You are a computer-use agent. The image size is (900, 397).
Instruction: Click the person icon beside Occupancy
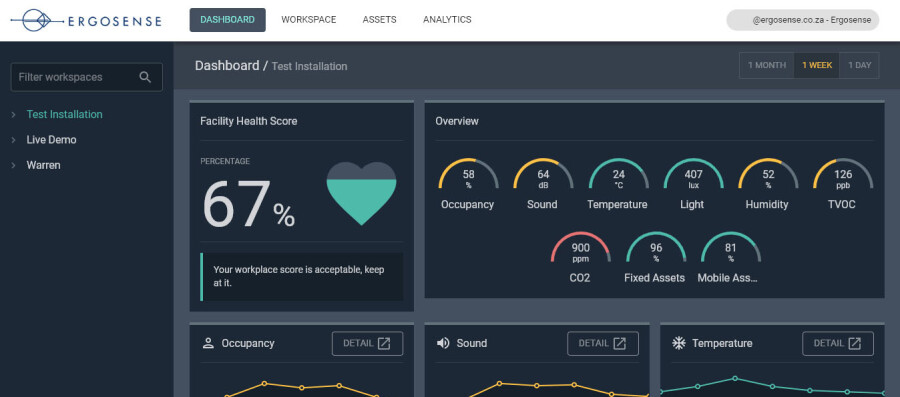208,343
